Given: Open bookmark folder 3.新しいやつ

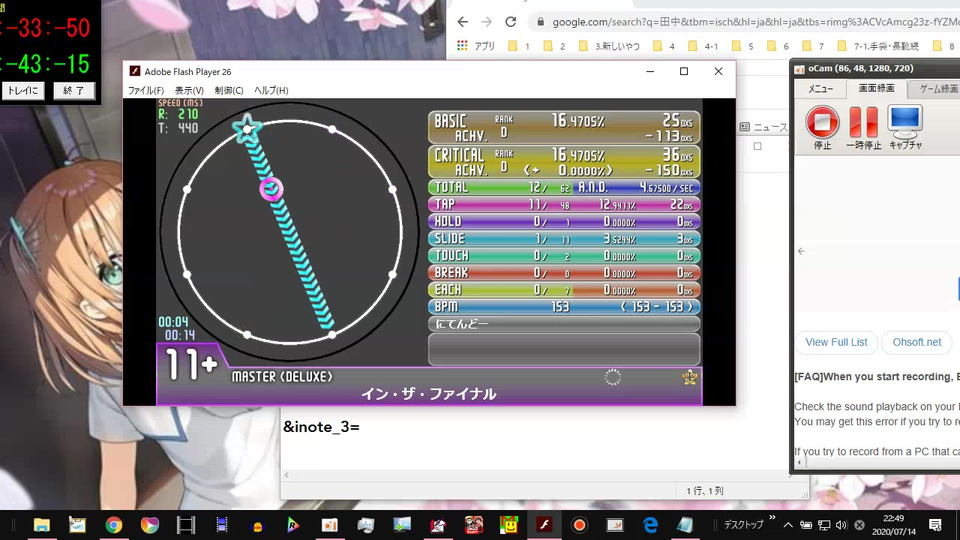Looking at the screenshot, I should (609, 46).
